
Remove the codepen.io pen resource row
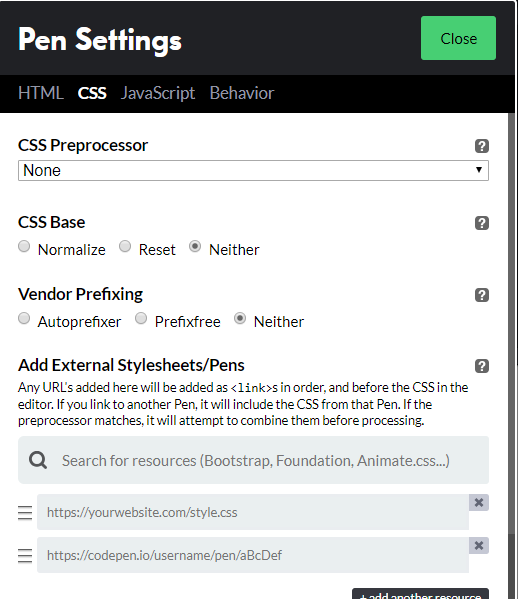479,546
